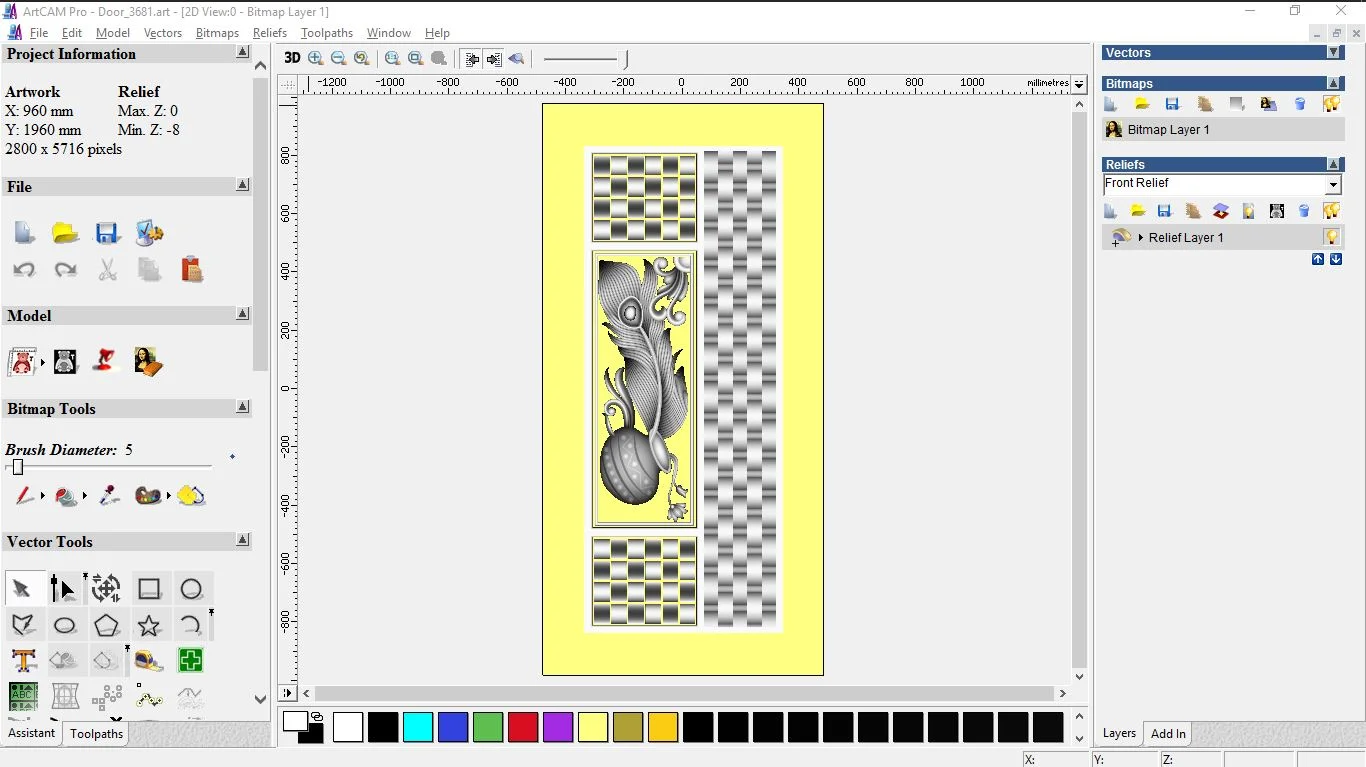The width and height of the screenshot is (1366, 767).
Task: Open the Front Relief dropdown
Action: coord(1332,185)
